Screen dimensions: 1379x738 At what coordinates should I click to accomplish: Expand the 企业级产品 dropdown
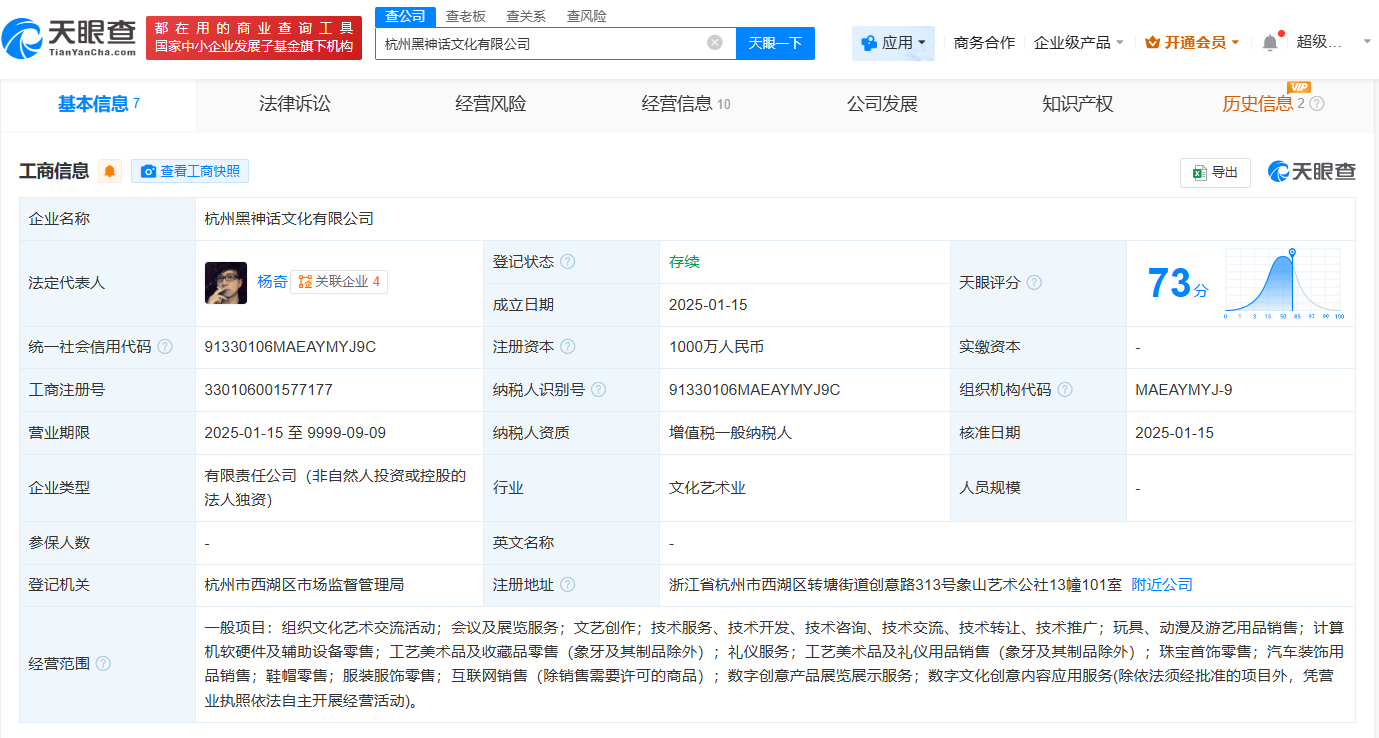click(1079, 43)
